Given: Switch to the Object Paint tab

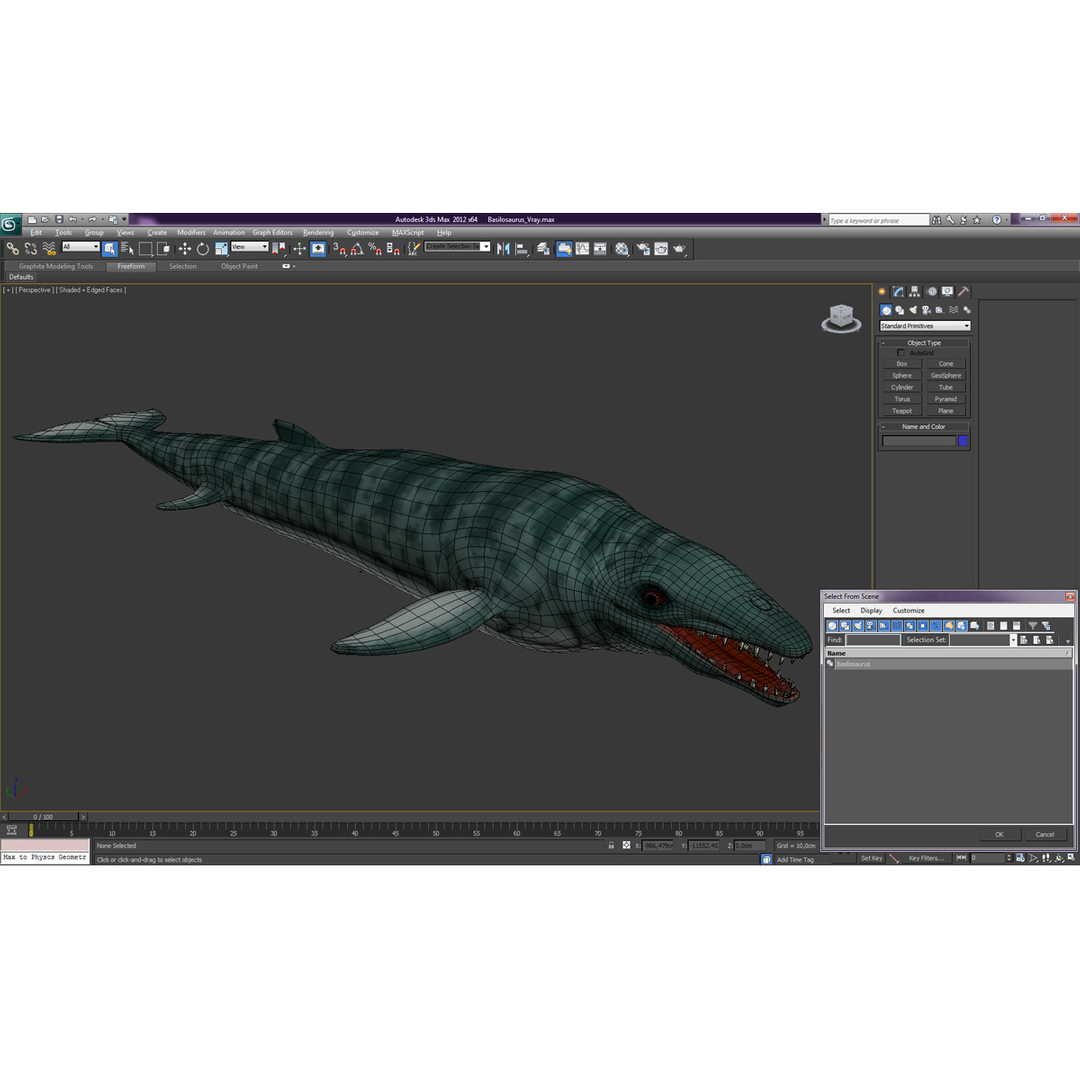Looking at the screenshot, I should pos(239,267).
